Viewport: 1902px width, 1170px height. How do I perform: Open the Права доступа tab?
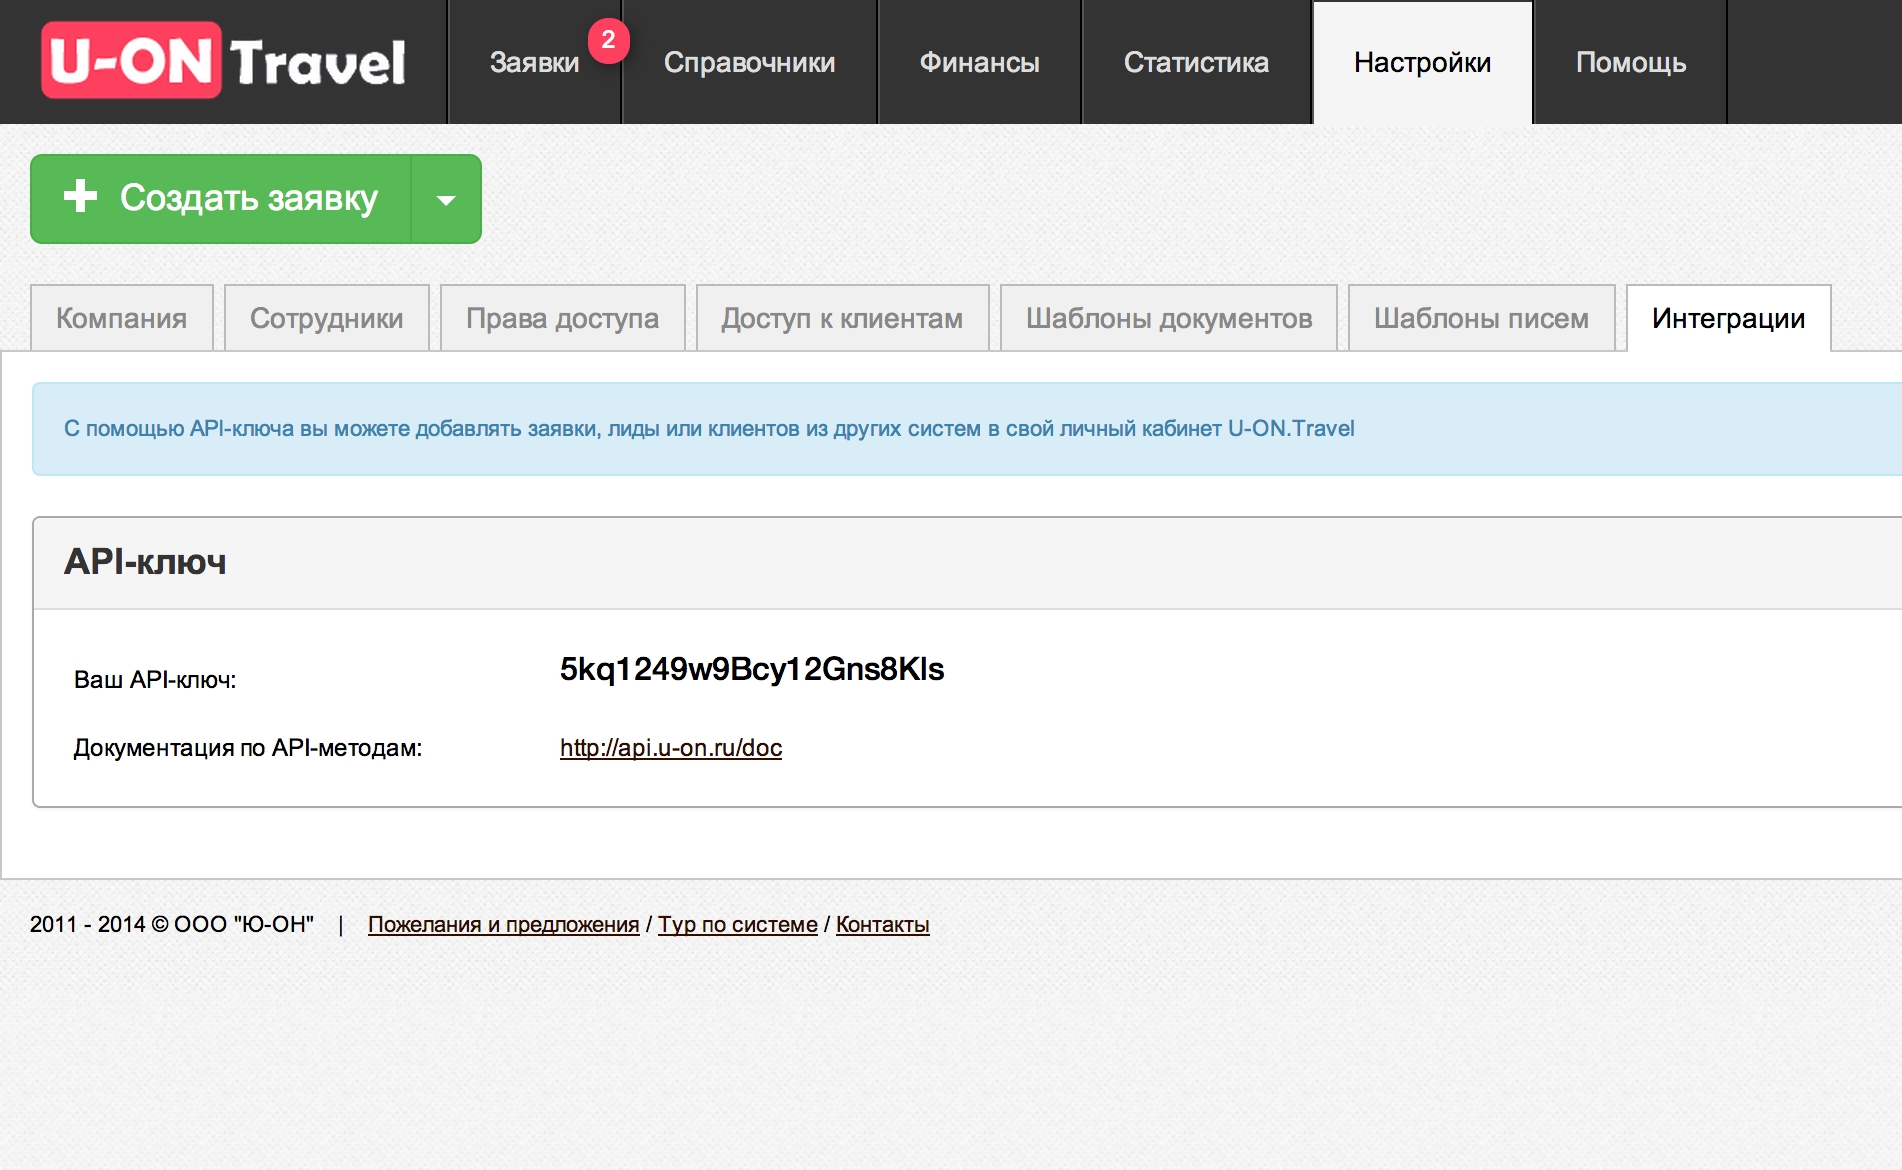click(x=562, y=319)
